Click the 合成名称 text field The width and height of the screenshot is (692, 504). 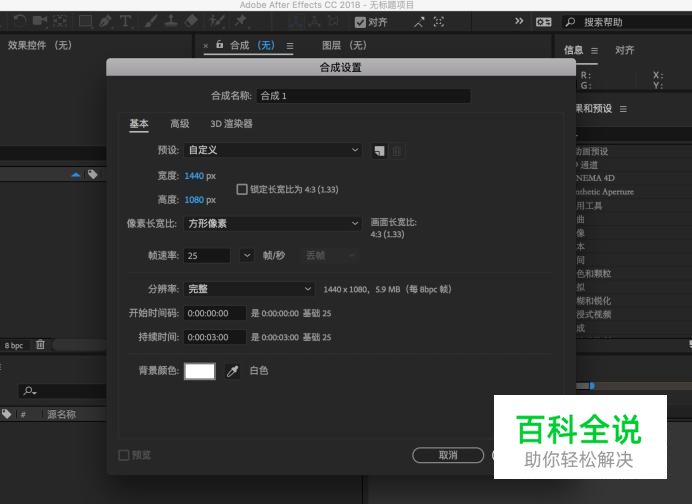363,96
